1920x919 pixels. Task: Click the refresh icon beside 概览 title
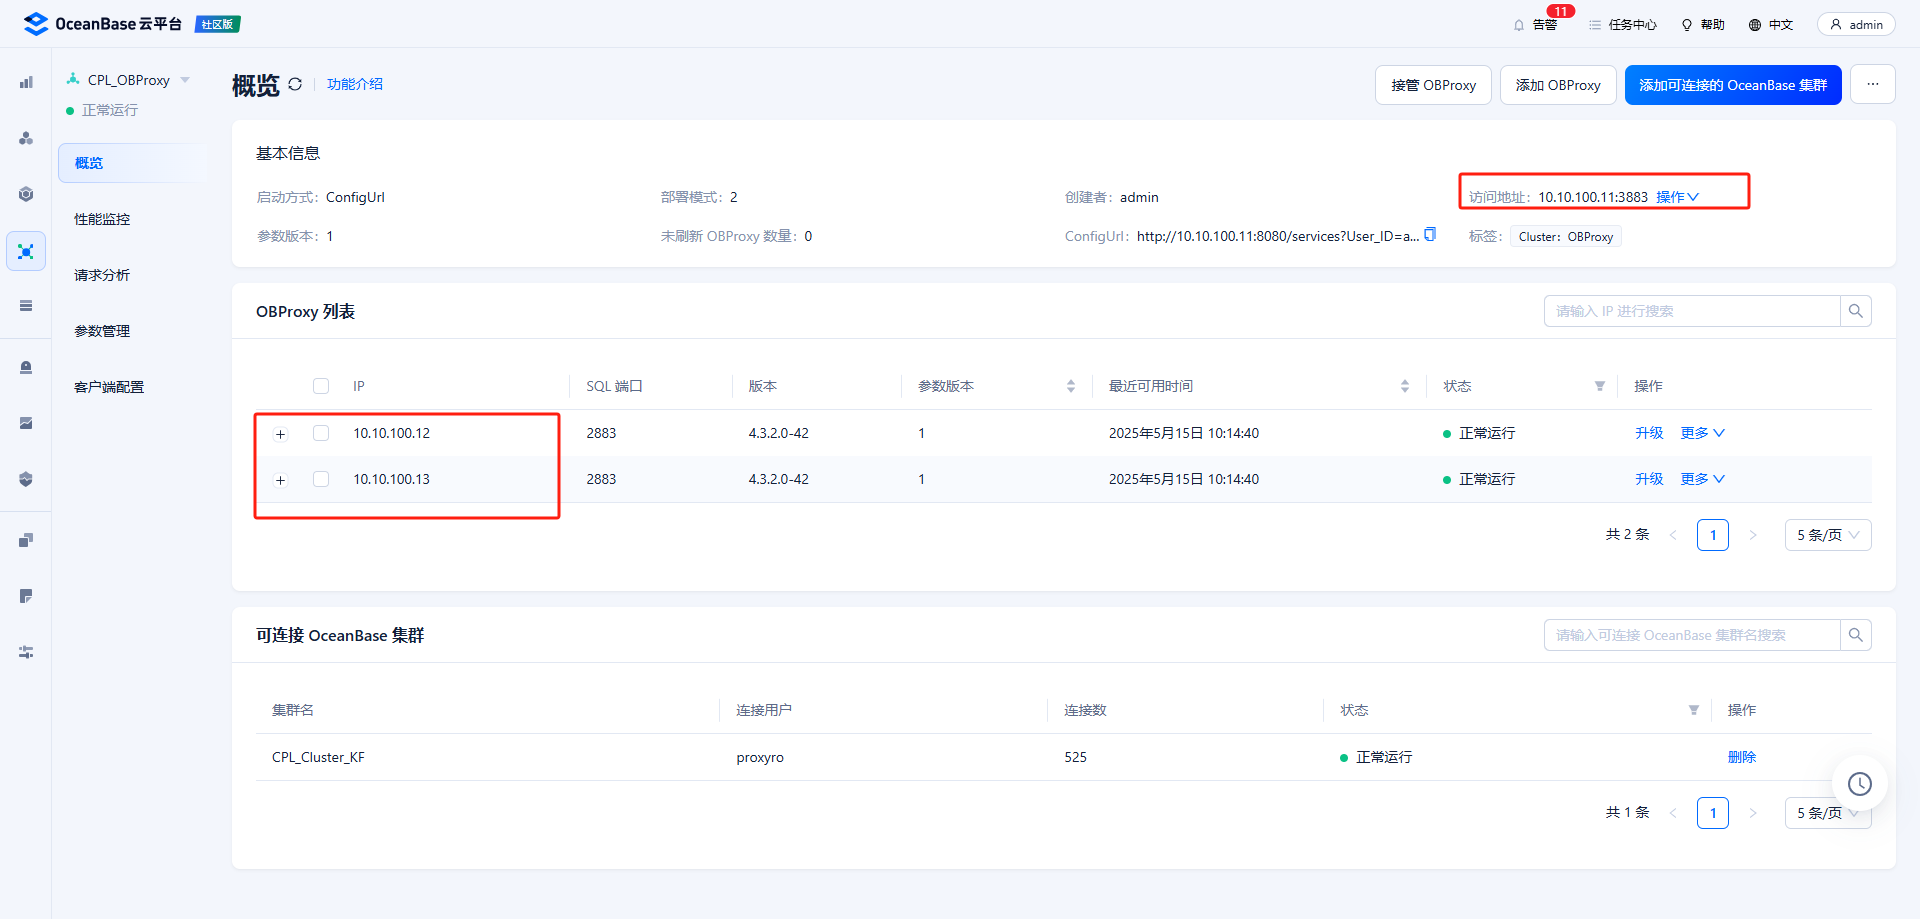(x=295, y=84)
